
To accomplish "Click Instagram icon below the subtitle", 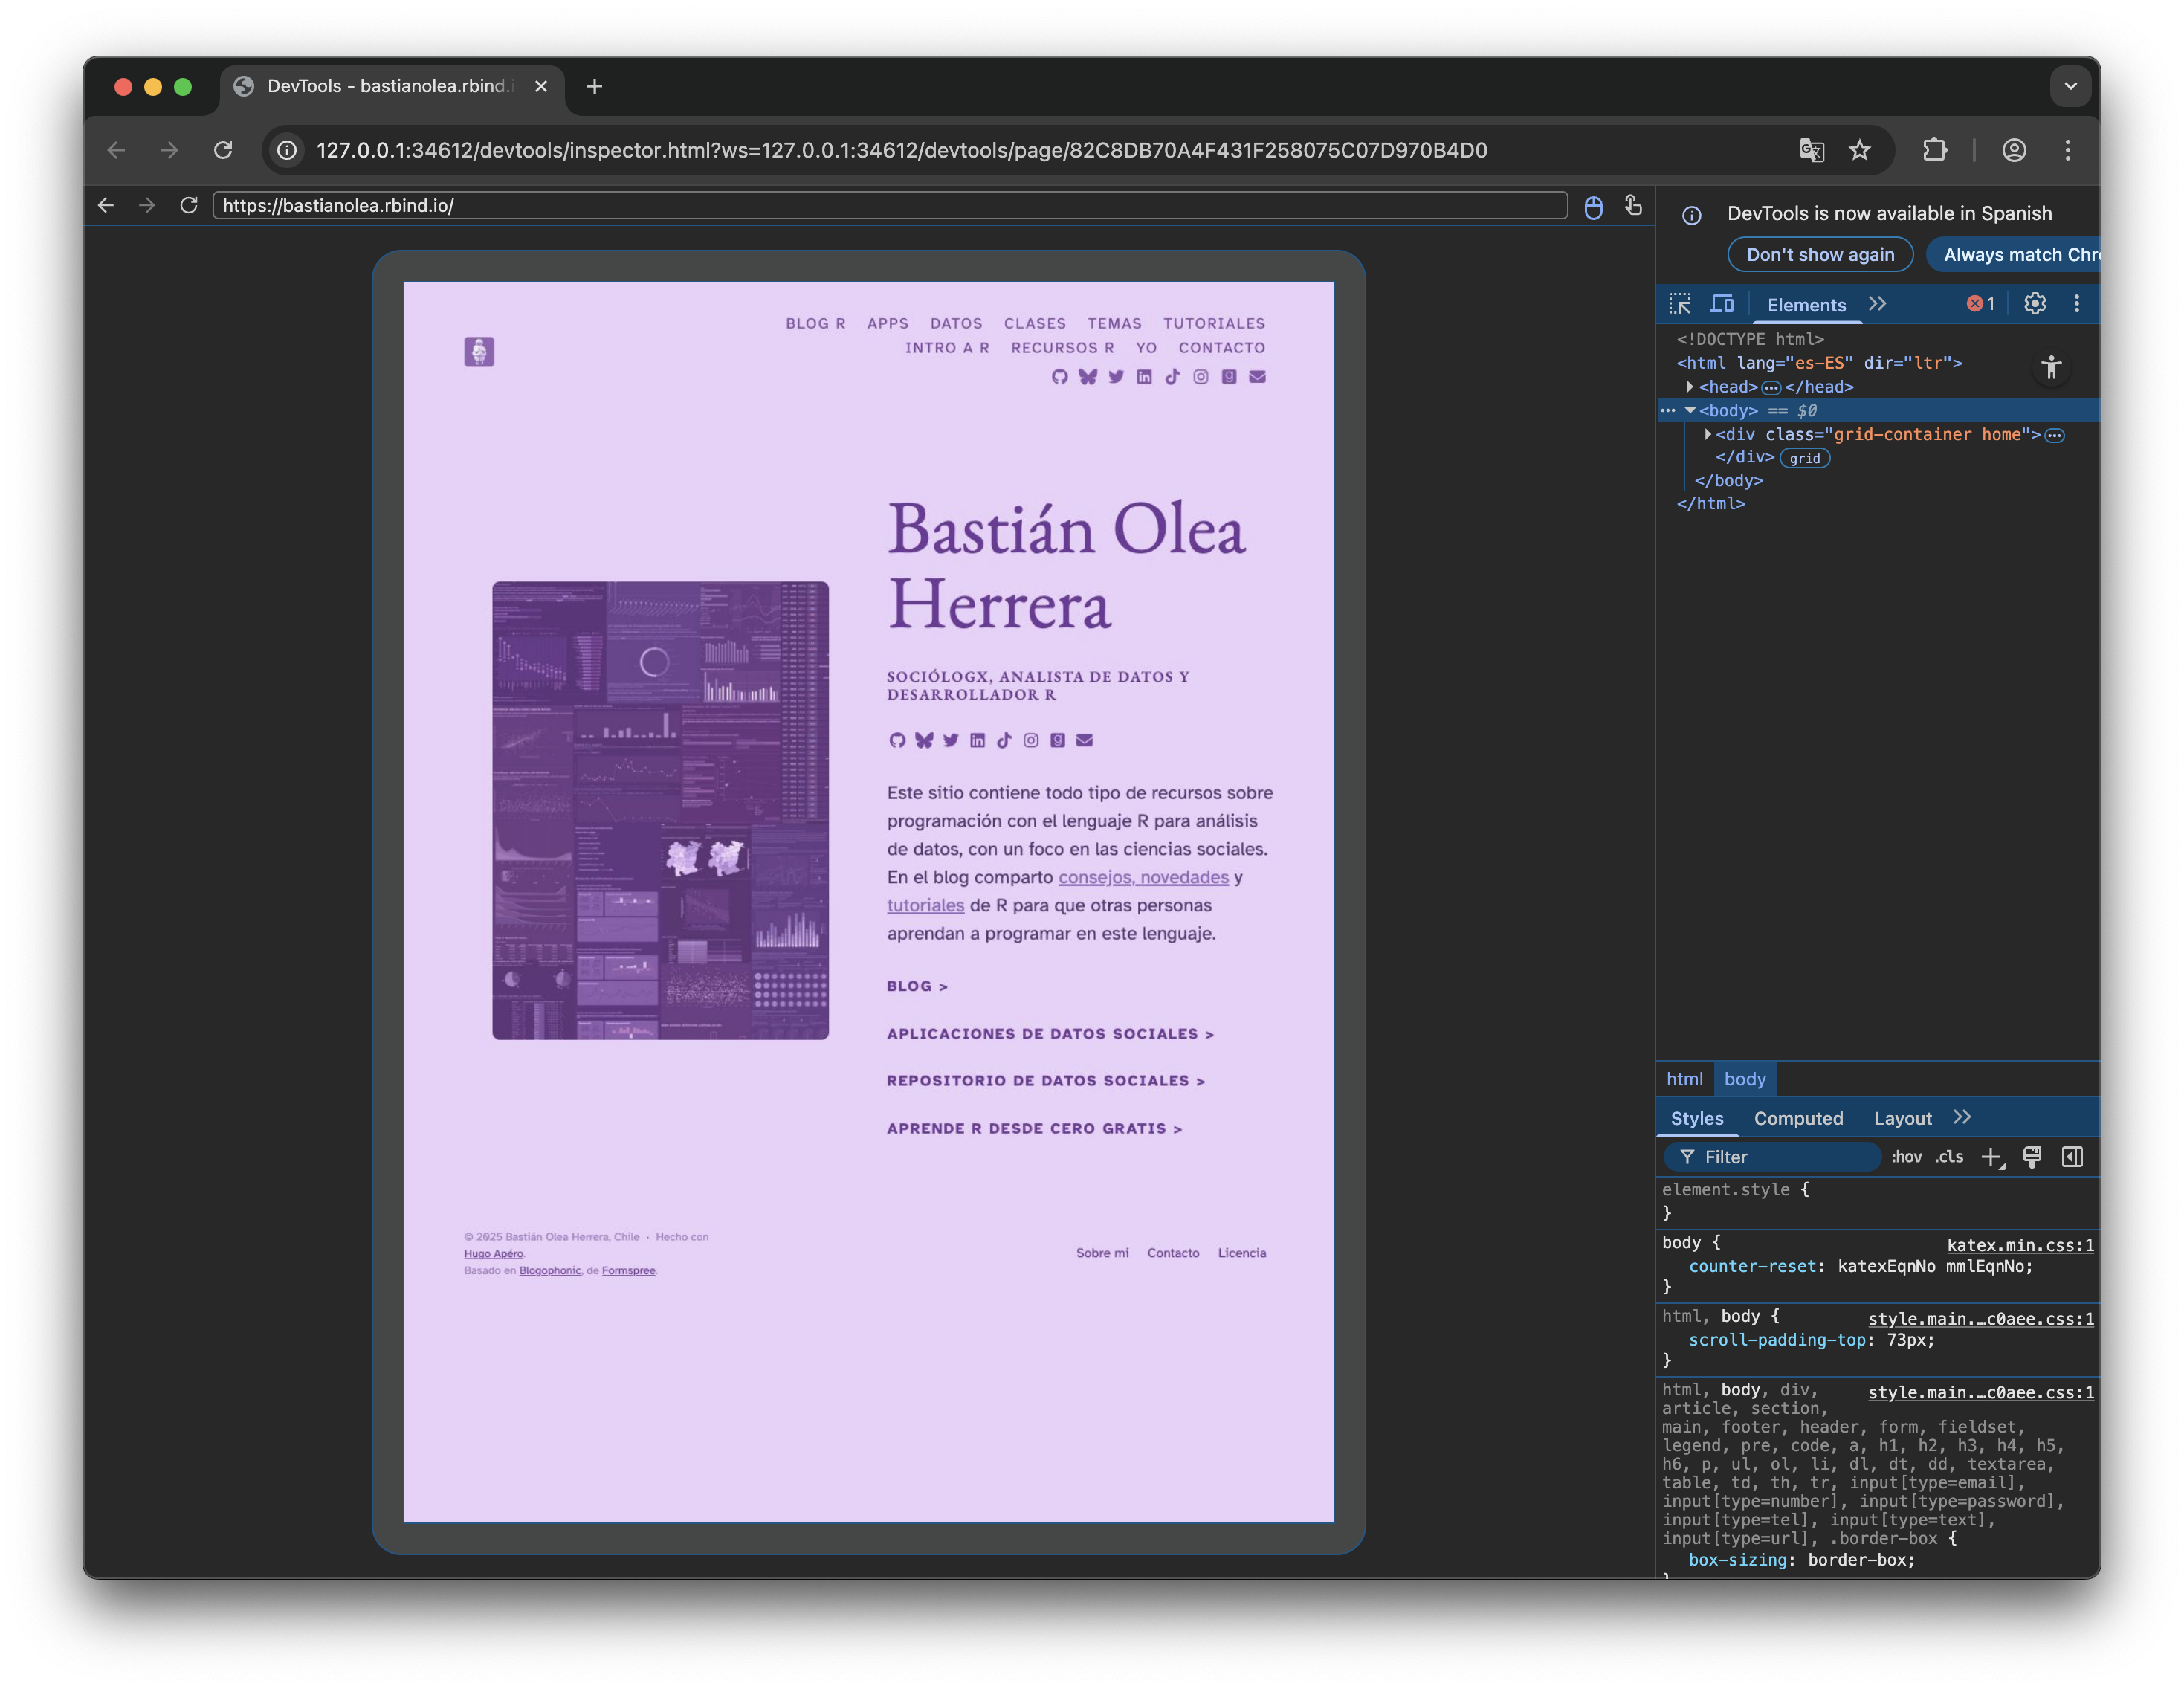I will point(1030,740).
